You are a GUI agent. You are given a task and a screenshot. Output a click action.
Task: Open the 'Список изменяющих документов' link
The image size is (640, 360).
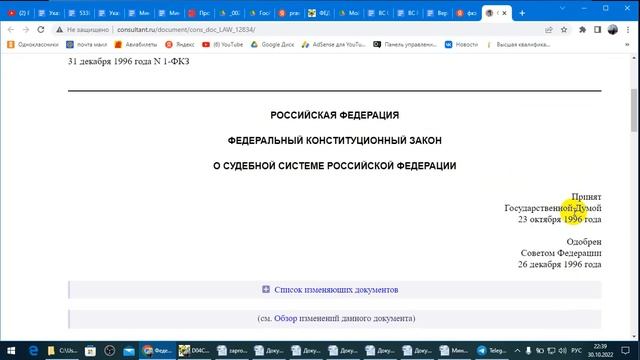point(336,290)
